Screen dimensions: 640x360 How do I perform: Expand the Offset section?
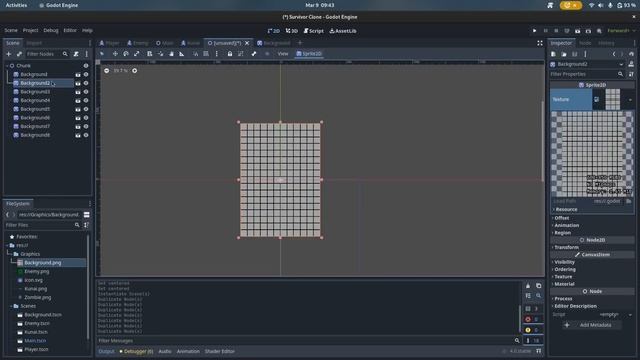[561, 218]
